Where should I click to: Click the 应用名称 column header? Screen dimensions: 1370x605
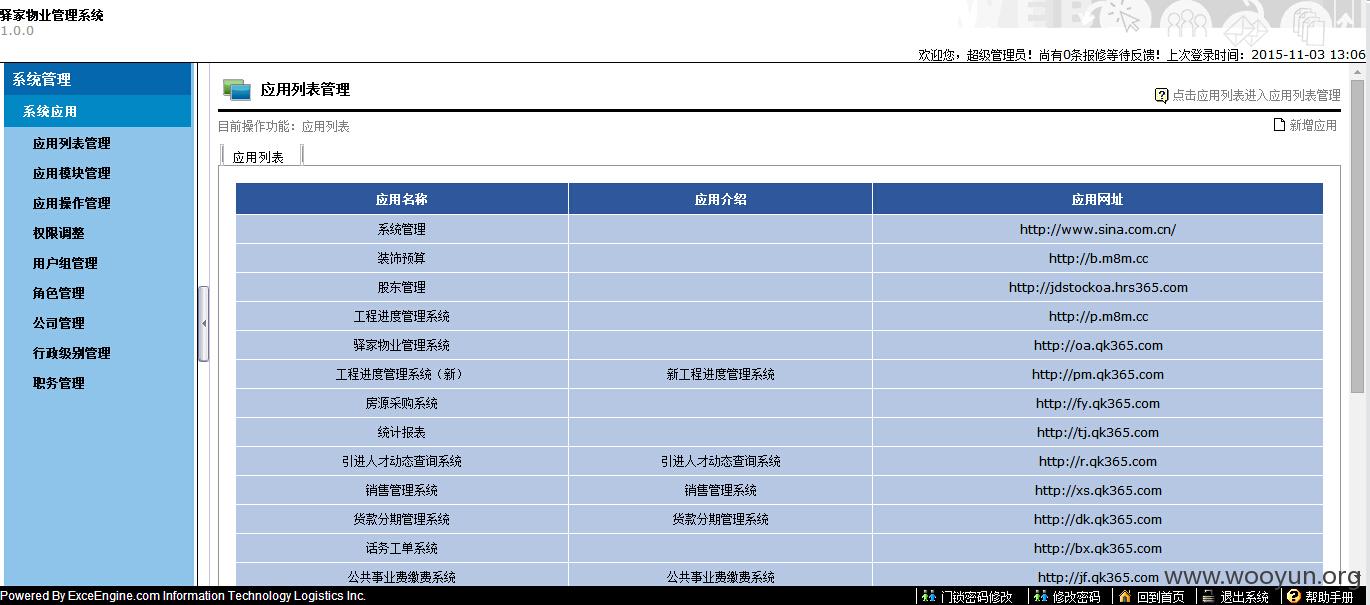click(x=402, y=199)
